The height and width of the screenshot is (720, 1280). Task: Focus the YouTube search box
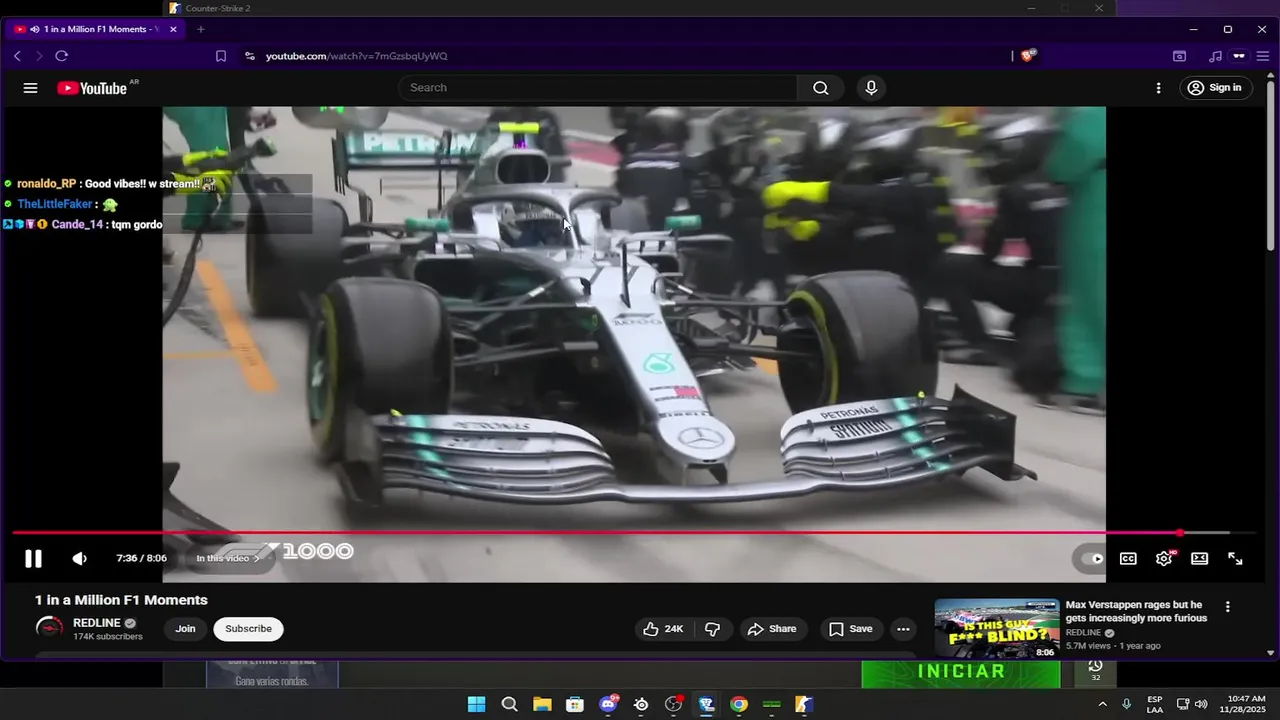pos(598,88)
